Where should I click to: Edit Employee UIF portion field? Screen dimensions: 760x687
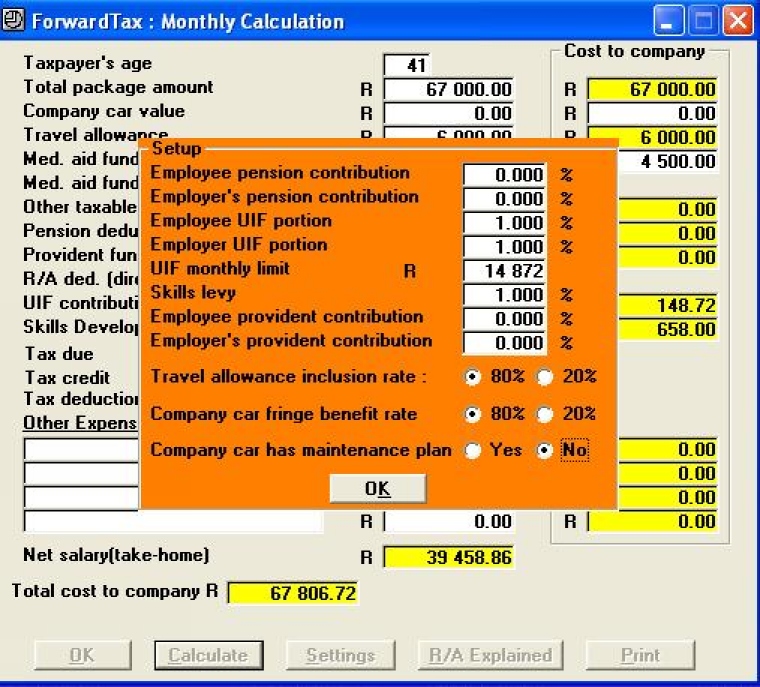coord(505,223)
